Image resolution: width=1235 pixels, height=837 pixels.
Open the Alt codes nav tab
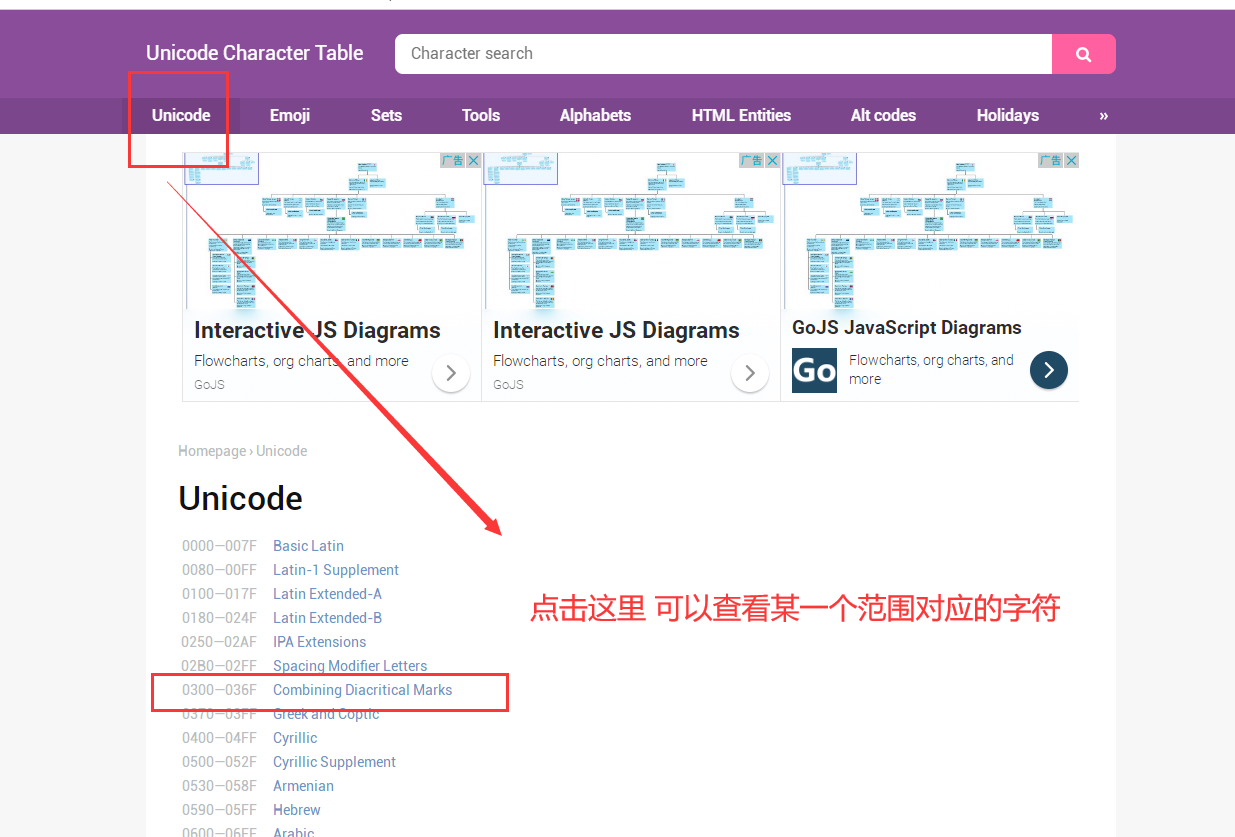pos(883,115)
